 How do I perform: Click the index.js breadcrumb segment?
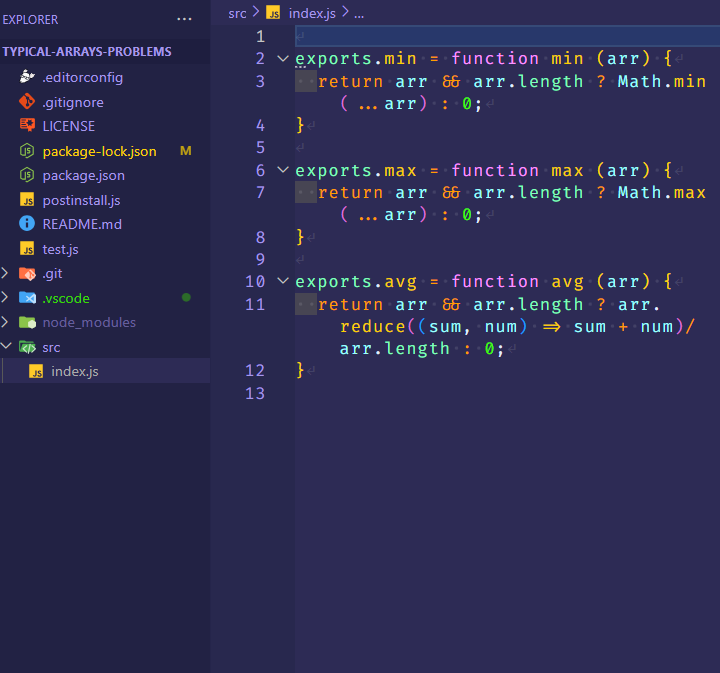coord(312,13)
